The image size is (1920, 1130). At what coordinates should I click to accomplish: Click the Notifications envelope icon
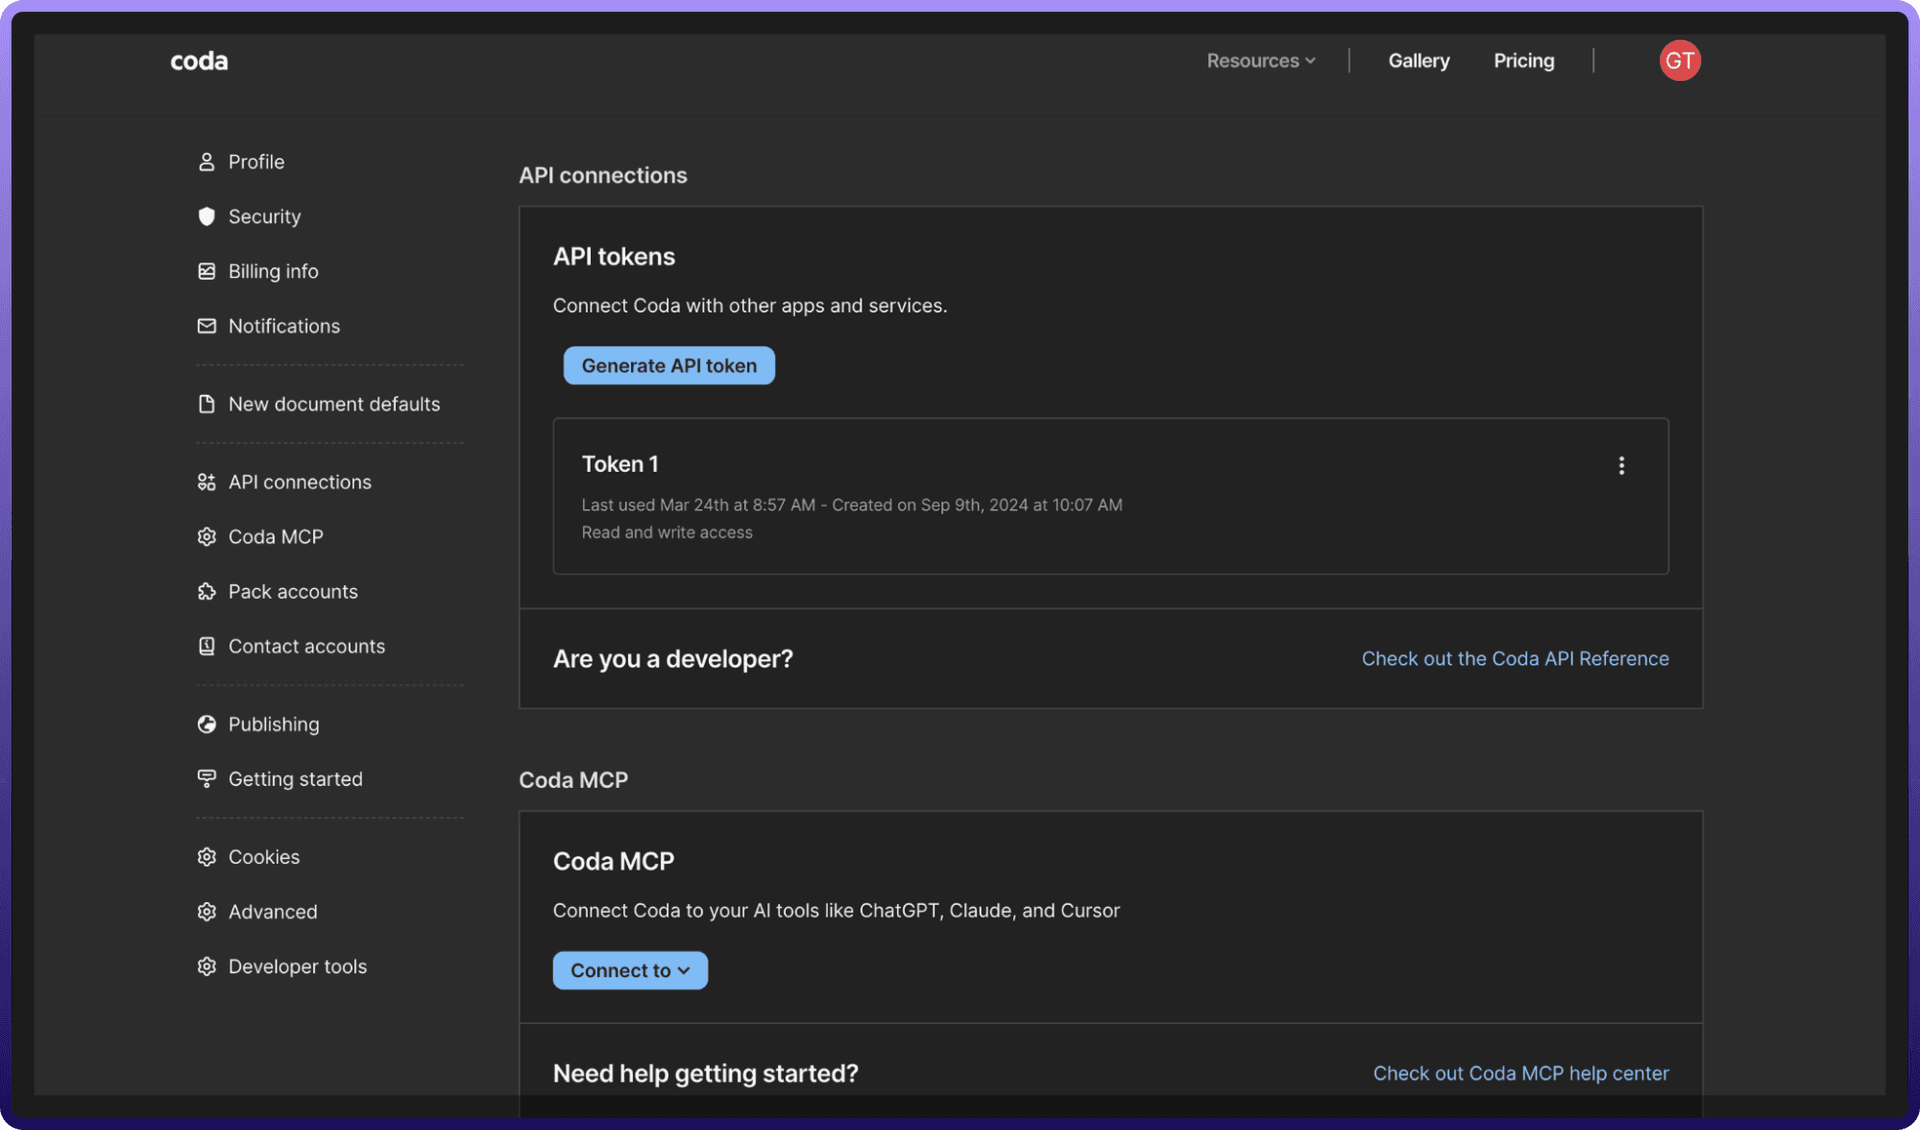(x=206, y=326)
